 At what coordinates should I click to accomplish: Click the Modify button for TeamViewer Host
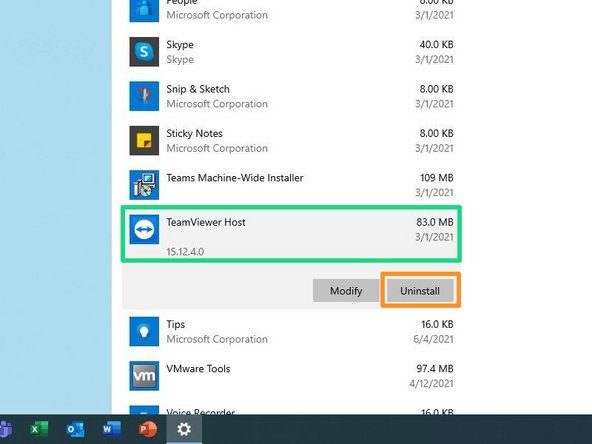click(346, 291)
